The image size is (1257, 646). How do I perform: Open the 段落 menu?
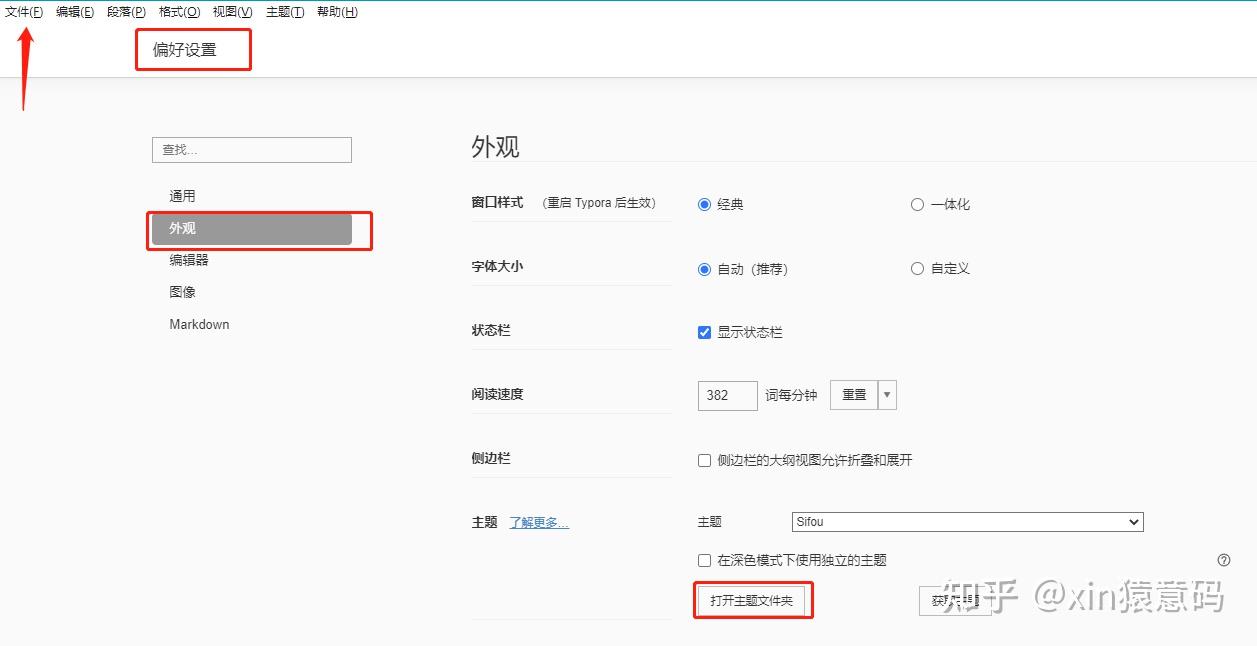tap(125, 11)
